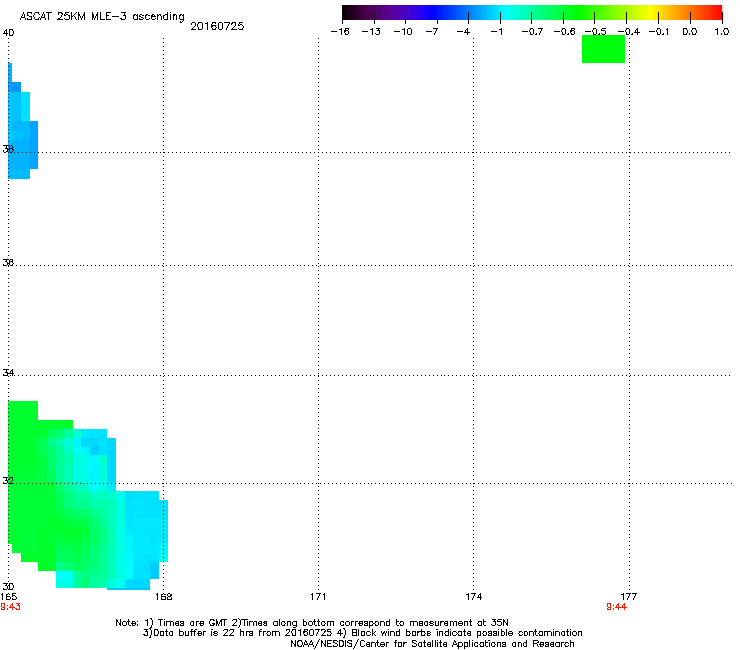Click the -13 color scale label

coord(371,32)
